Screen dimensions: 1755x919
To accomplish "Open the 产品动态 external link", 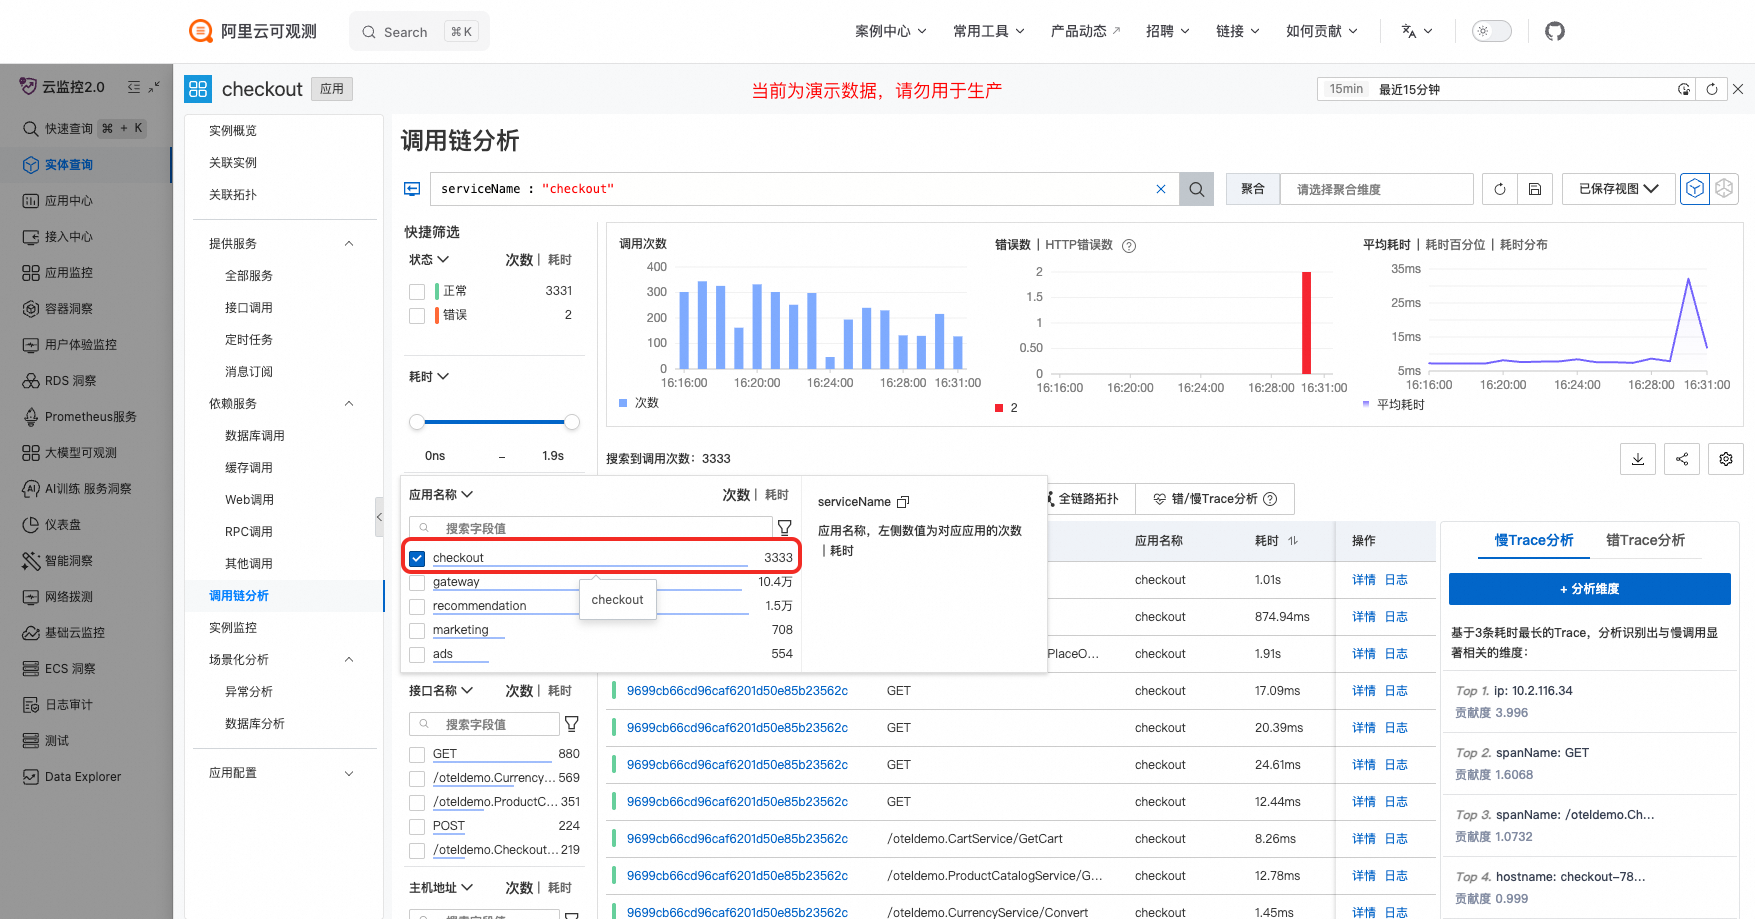I will [1085, 31].
